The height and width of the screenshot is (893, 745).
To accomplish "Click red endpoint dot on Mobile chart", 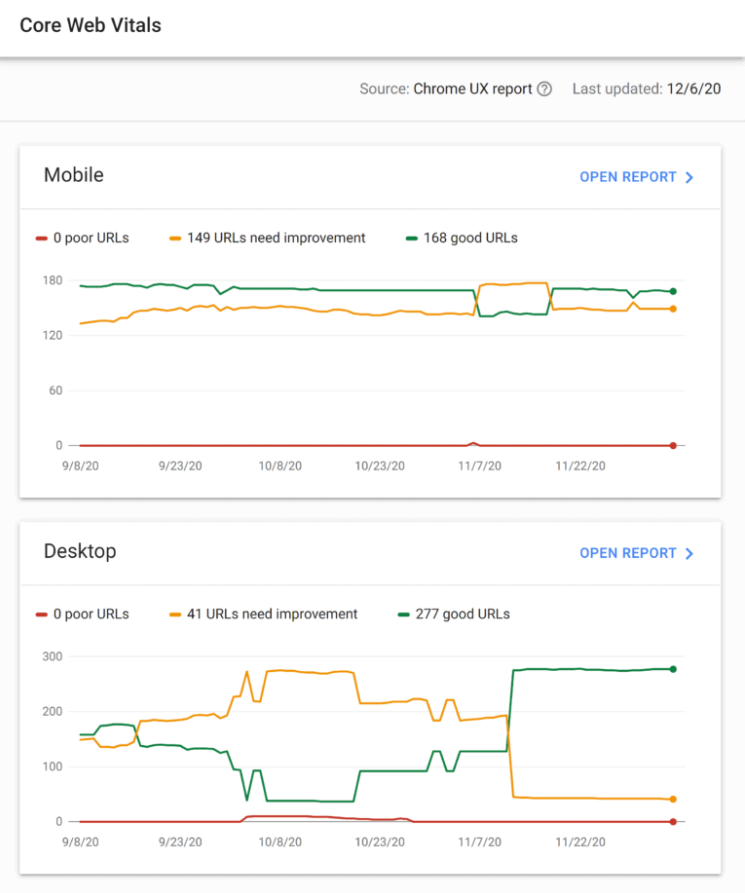I will [x=673, y=445].
